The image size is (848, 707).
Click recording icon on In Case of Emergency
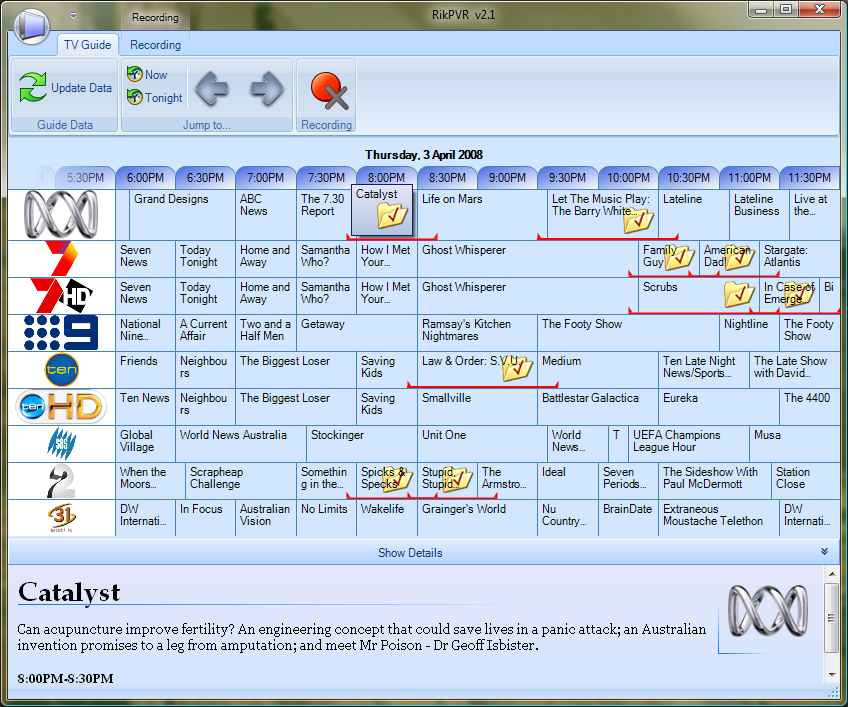click(799, 294)
